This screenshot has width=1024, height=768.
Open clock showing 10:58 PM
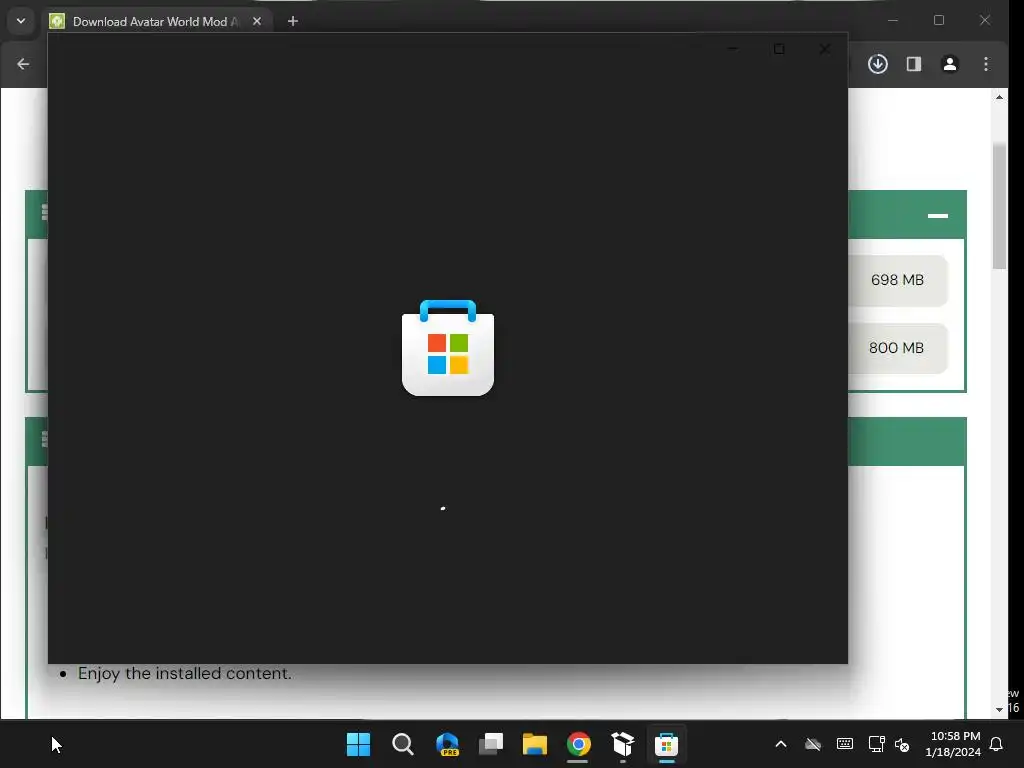[x=953, y=744]
